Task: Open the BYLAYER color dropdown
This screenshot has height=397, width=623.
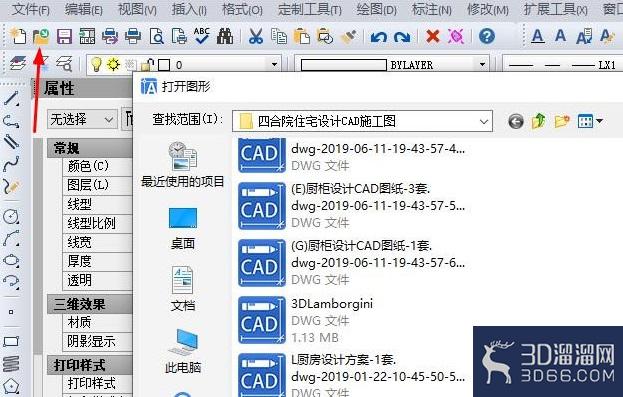Action: point(482,64)
